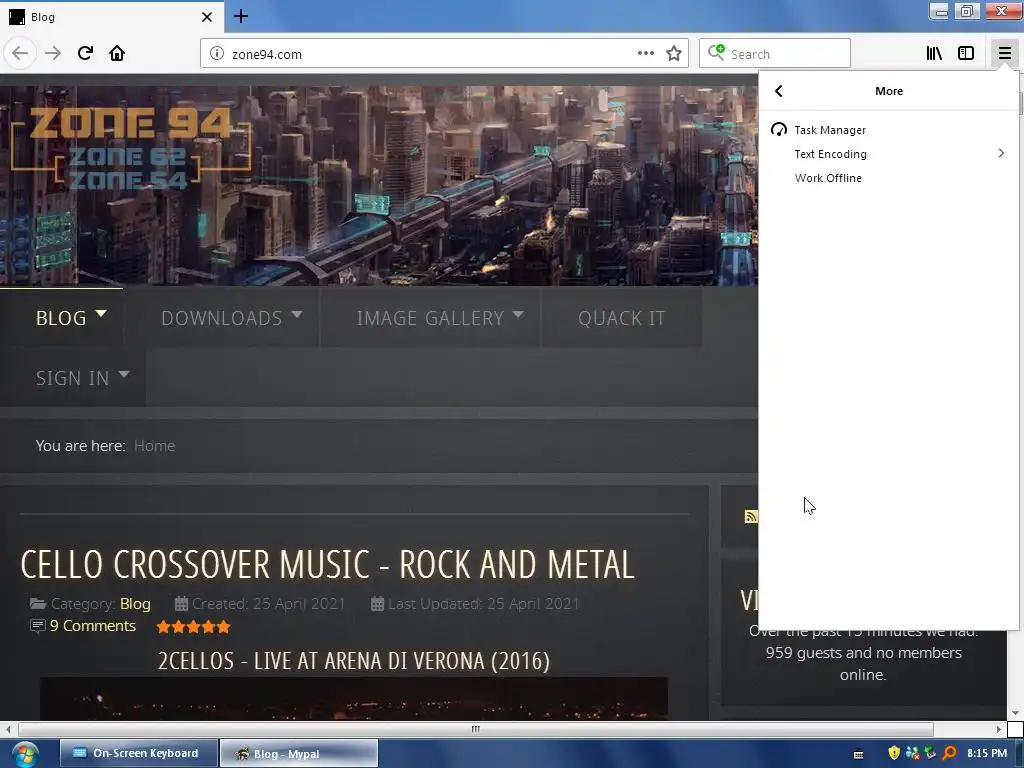This screenshot has width=1024, height=768.
Task: Go forward one page
Action: pos(53,53)
